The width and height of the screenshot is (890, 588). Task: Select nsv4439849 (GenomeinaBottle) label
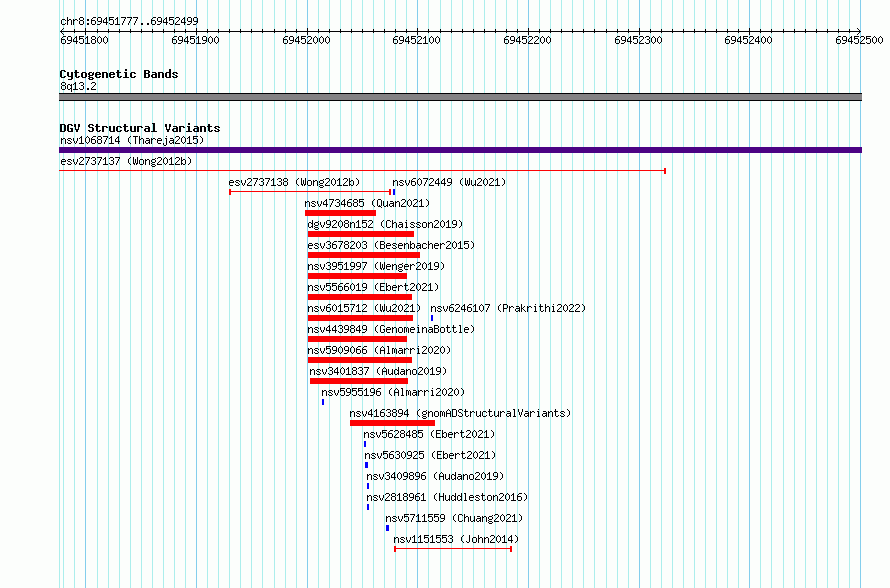click(391, 329)
